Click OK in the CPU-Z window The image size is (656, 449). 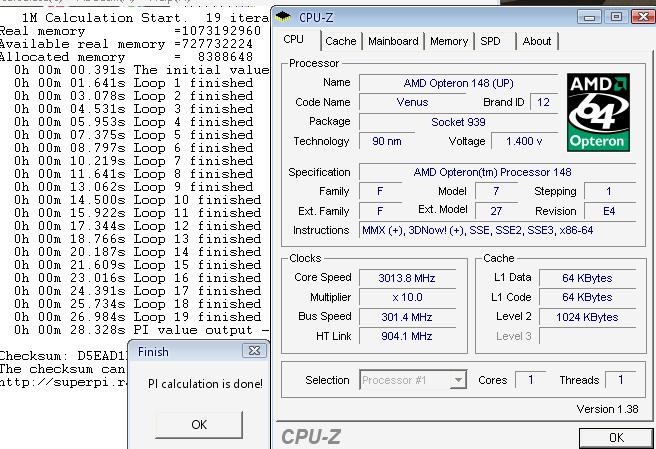(x=616, y=438)
